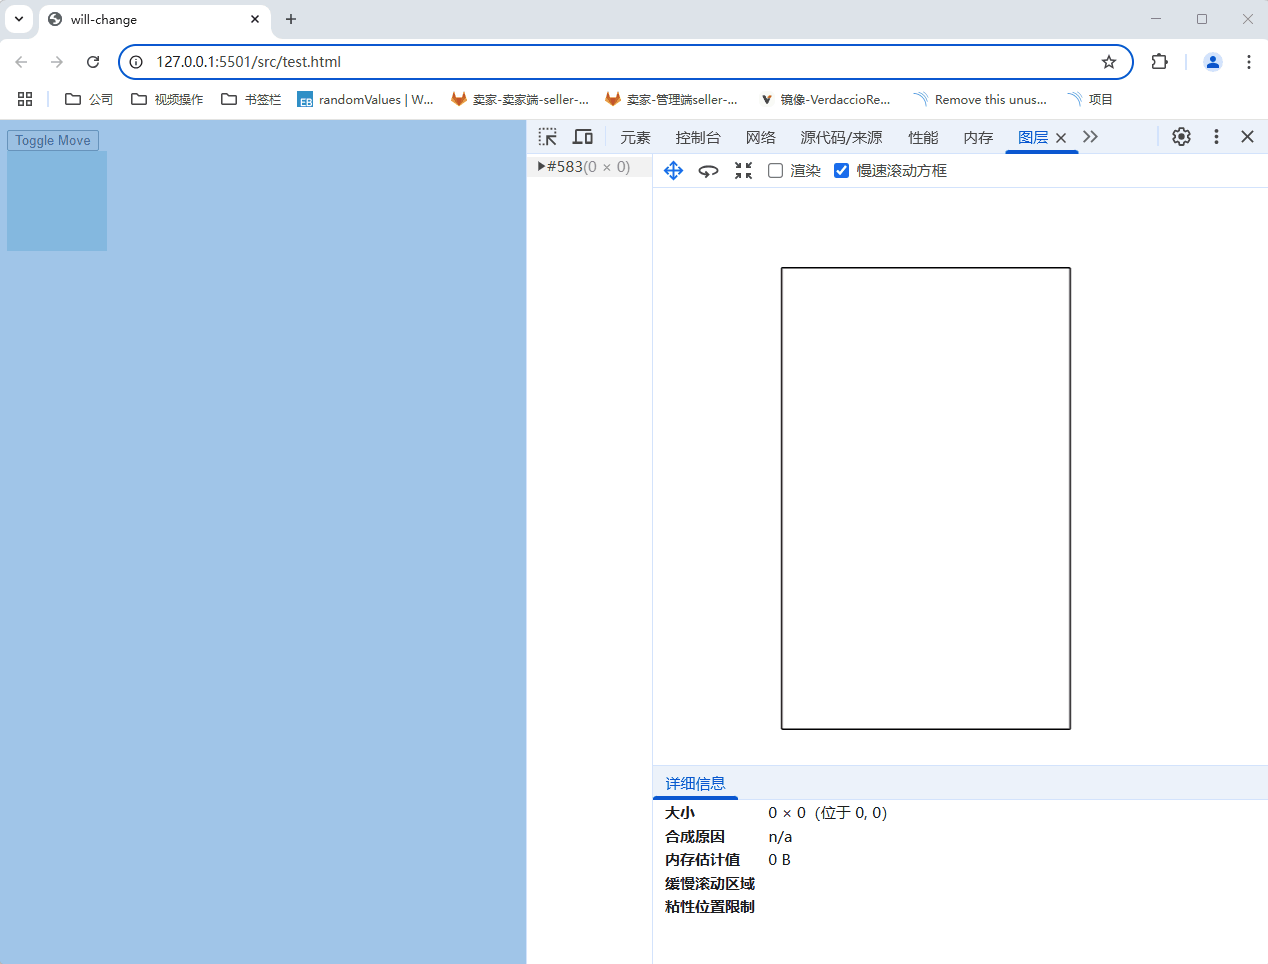Switch to the 元素 tab

coord(635,138)
